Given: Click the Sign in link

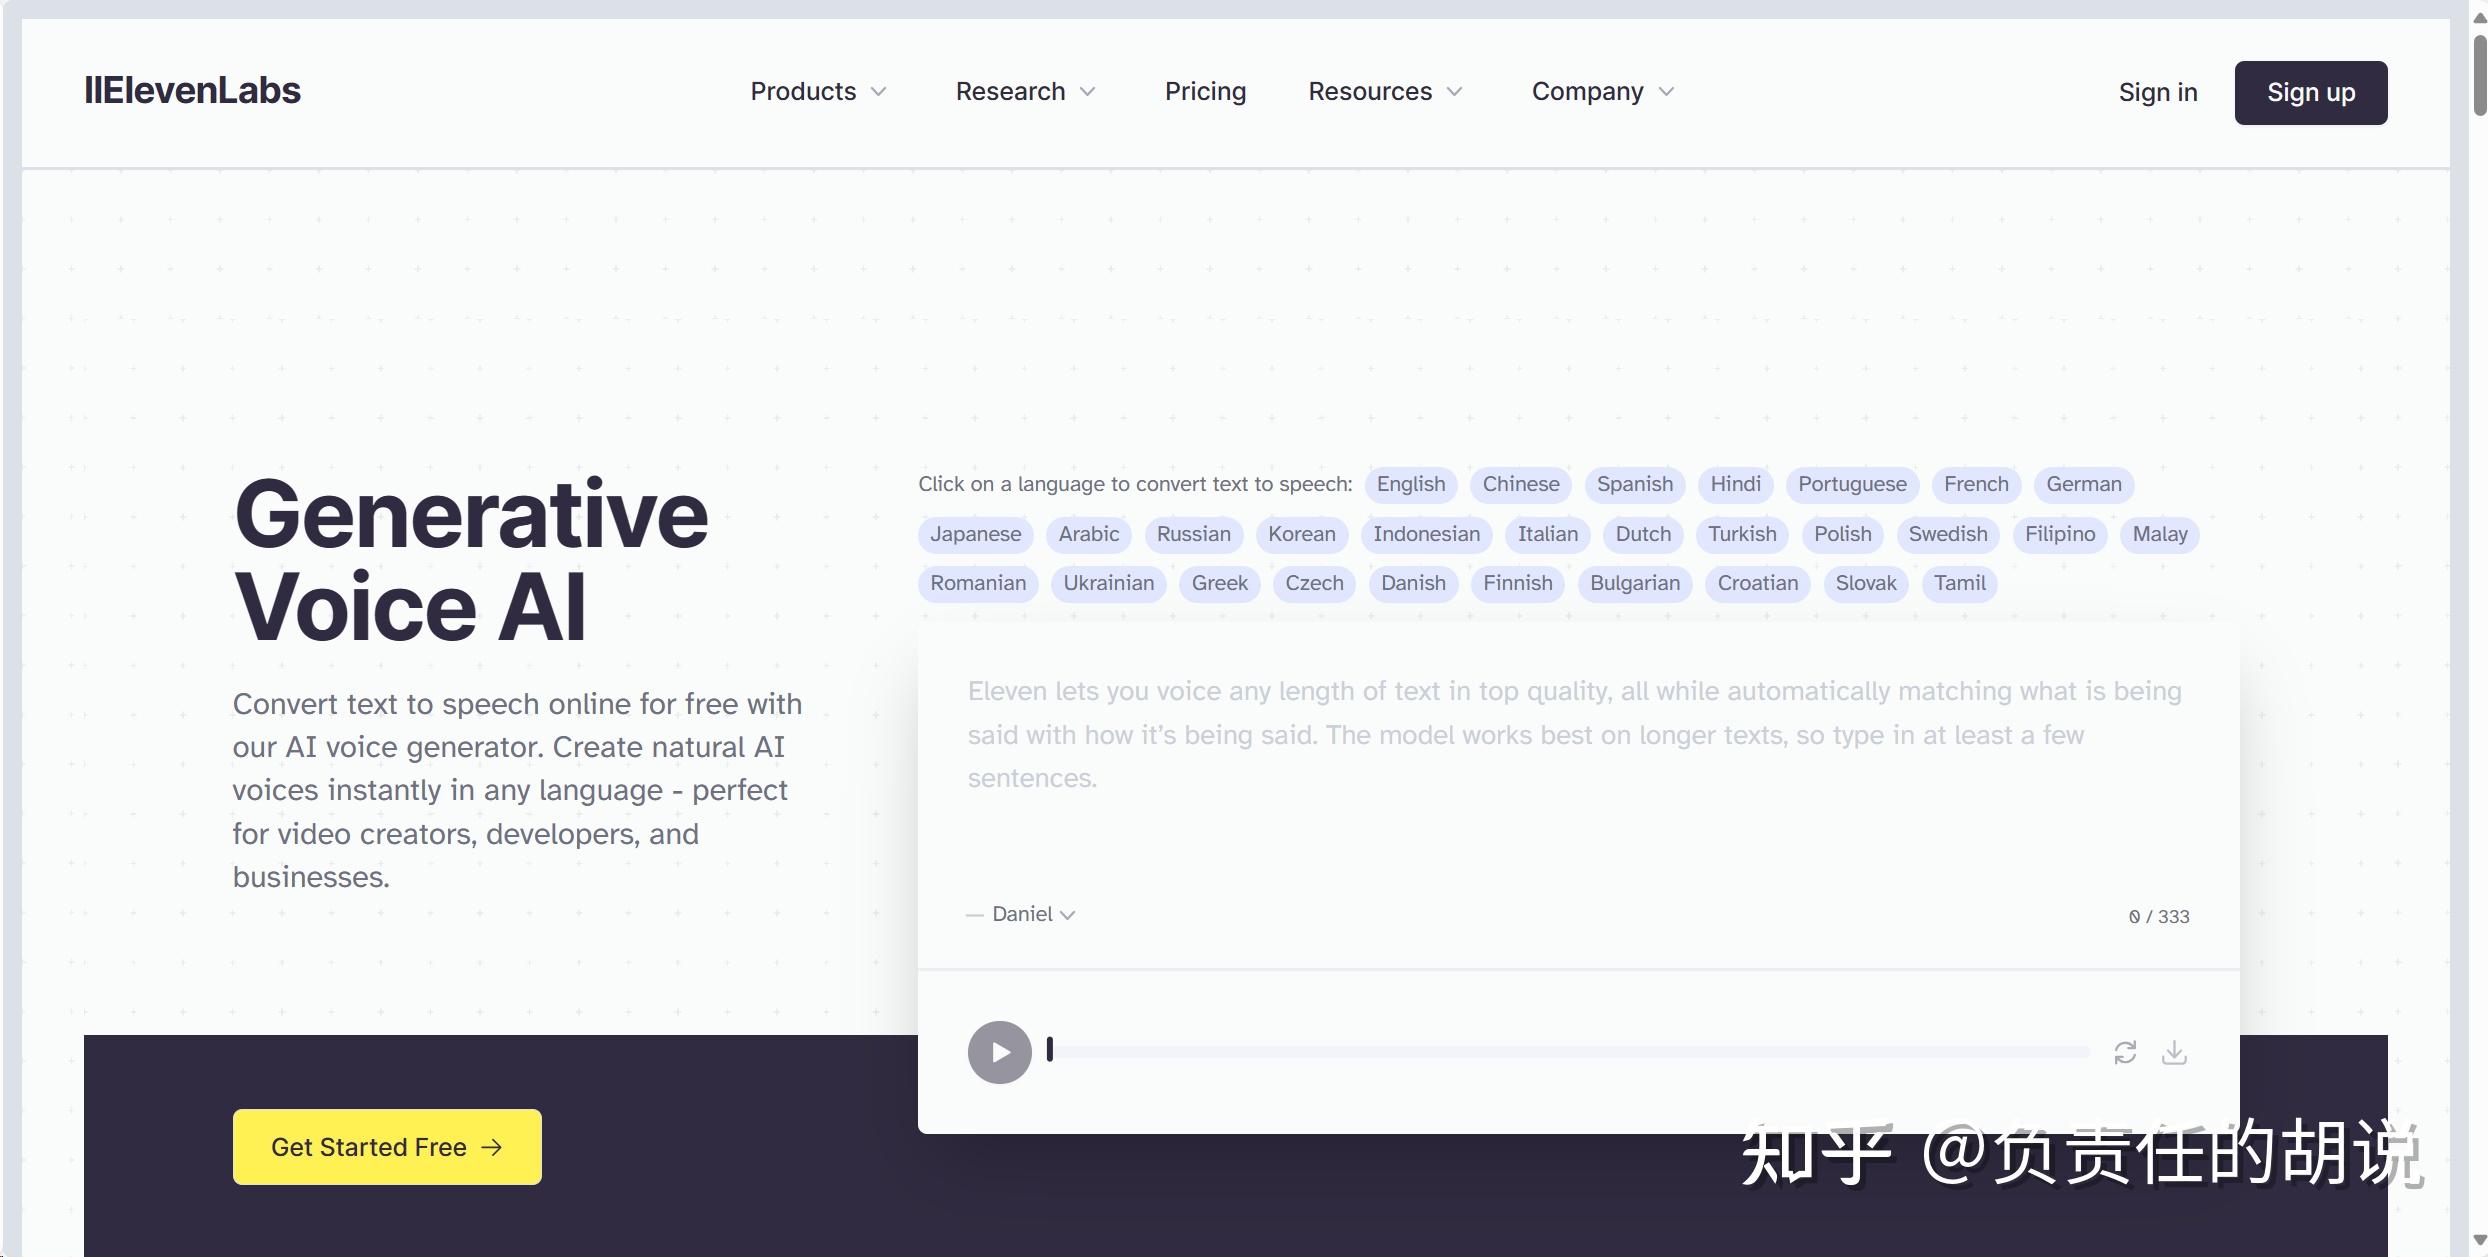Looking at the screenshot, I should [x=2157, y=91].
